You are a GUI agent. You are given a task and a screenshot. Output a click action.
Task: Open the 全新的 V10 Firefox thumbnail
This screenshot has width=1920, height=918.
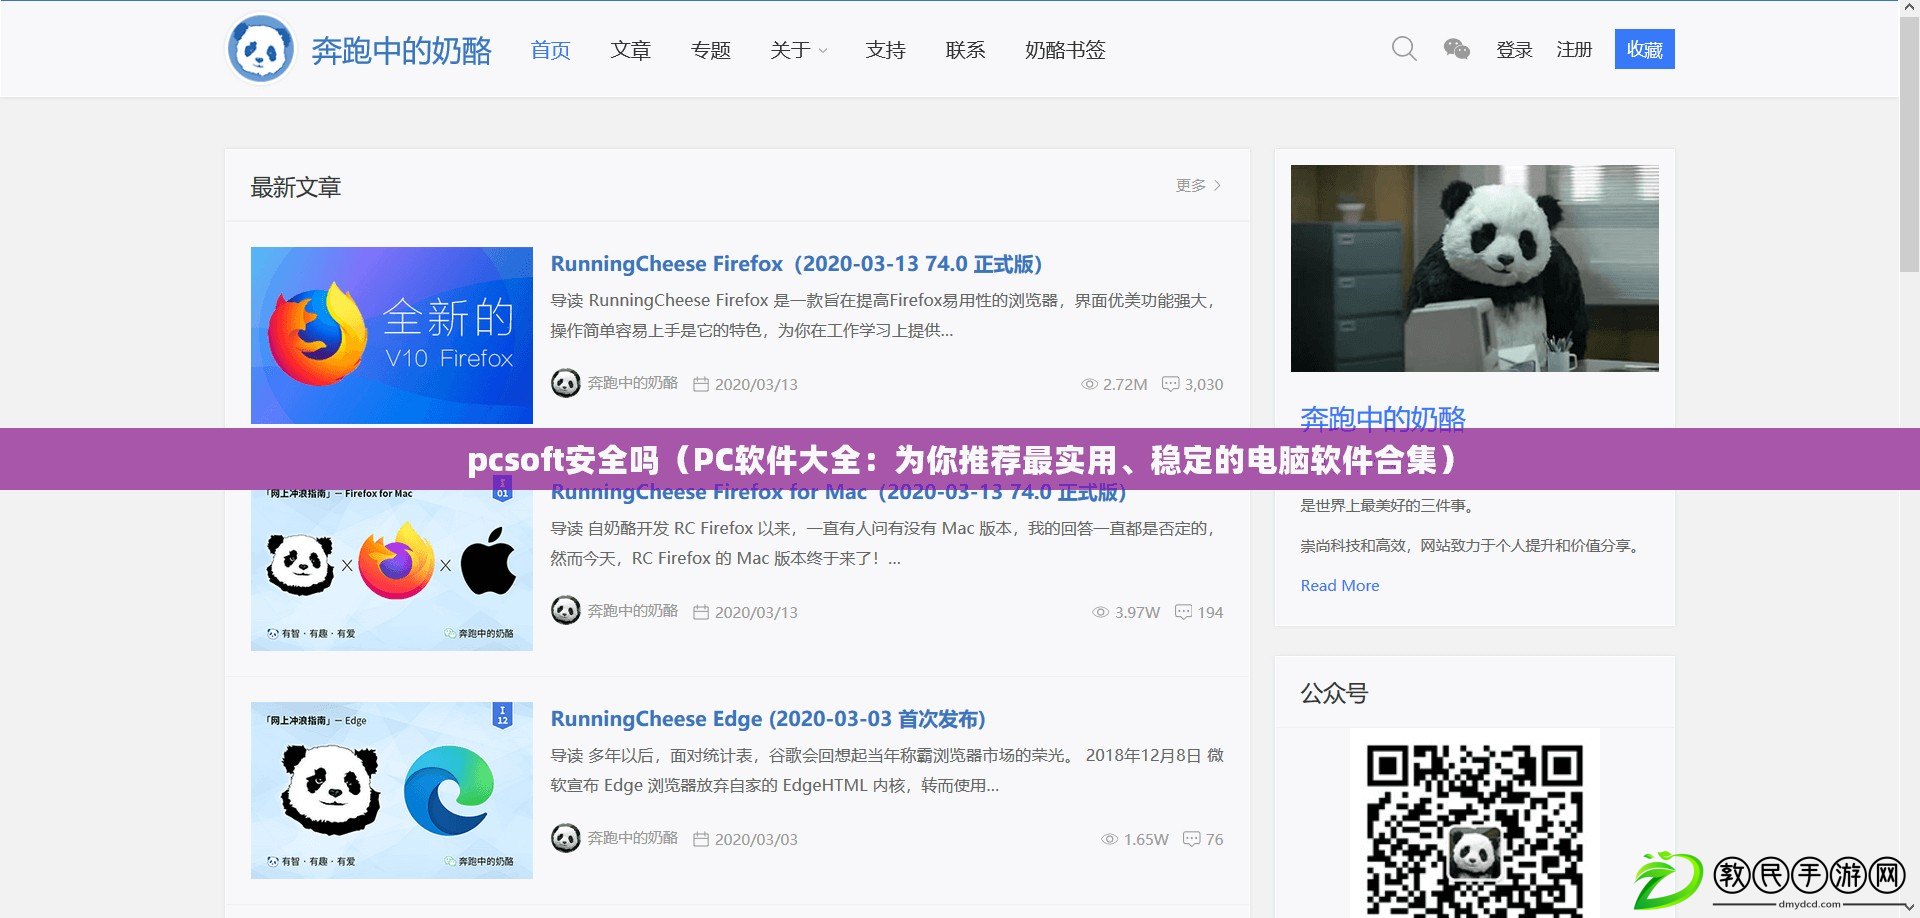(392, 335)
